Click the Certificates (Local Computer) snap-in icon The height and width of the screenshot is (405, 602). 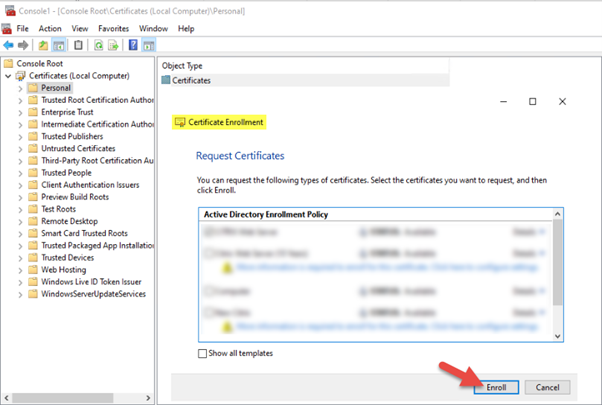[20, 76]
